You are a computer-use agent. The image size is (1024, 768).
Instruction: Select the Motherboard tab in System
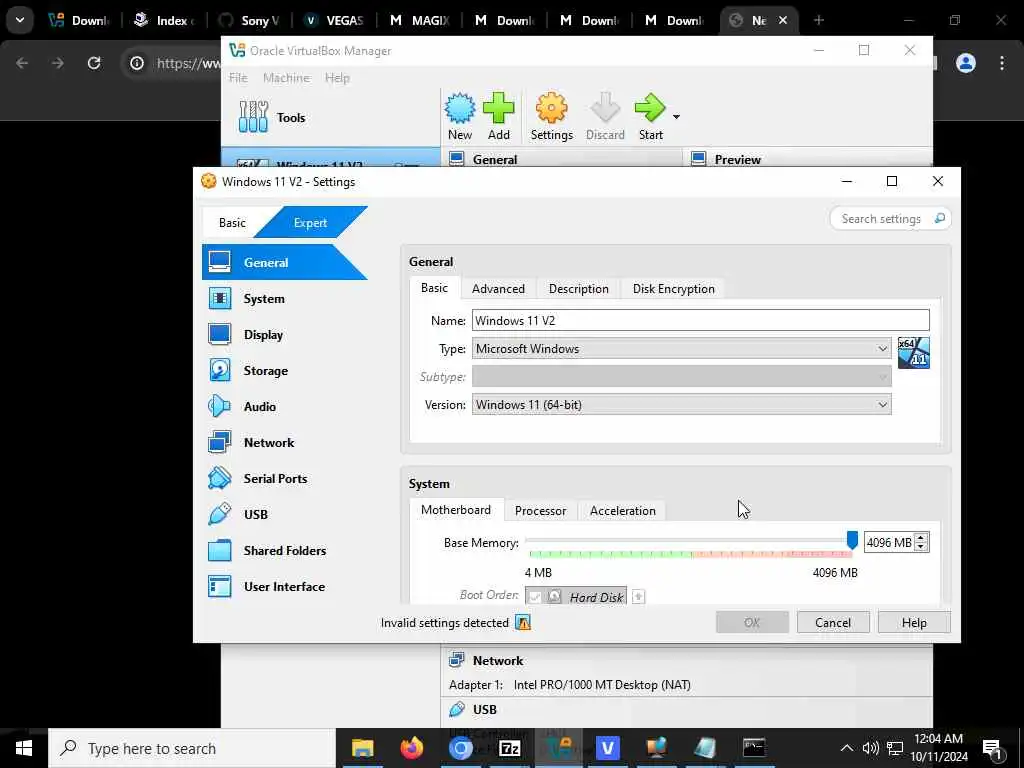(x=456, y=510)
